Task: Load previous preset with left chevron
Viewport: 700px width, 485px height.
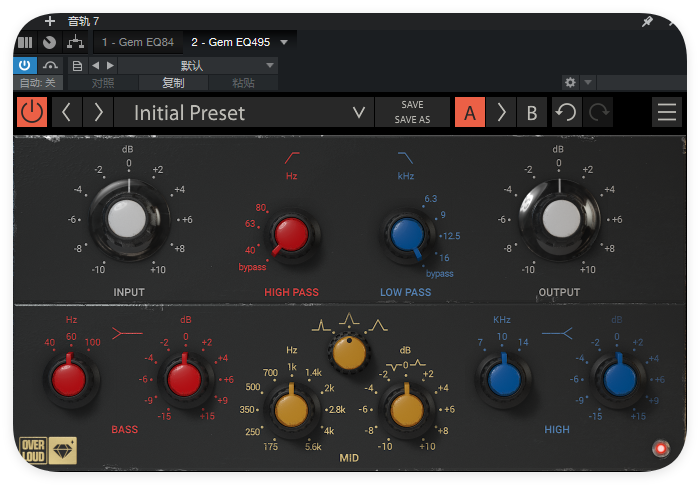Action: [67, 112]
